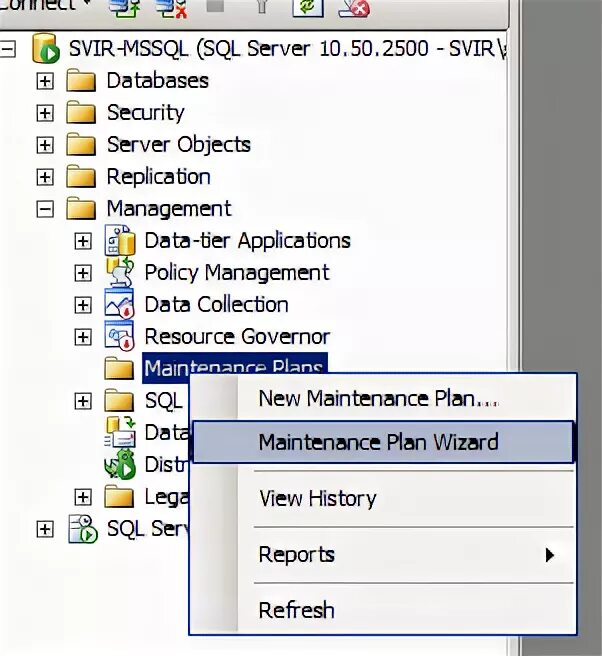This screenshot has width=602, height=656.
Task: Expand the Replication folder
Action: (x=45, y=177)
